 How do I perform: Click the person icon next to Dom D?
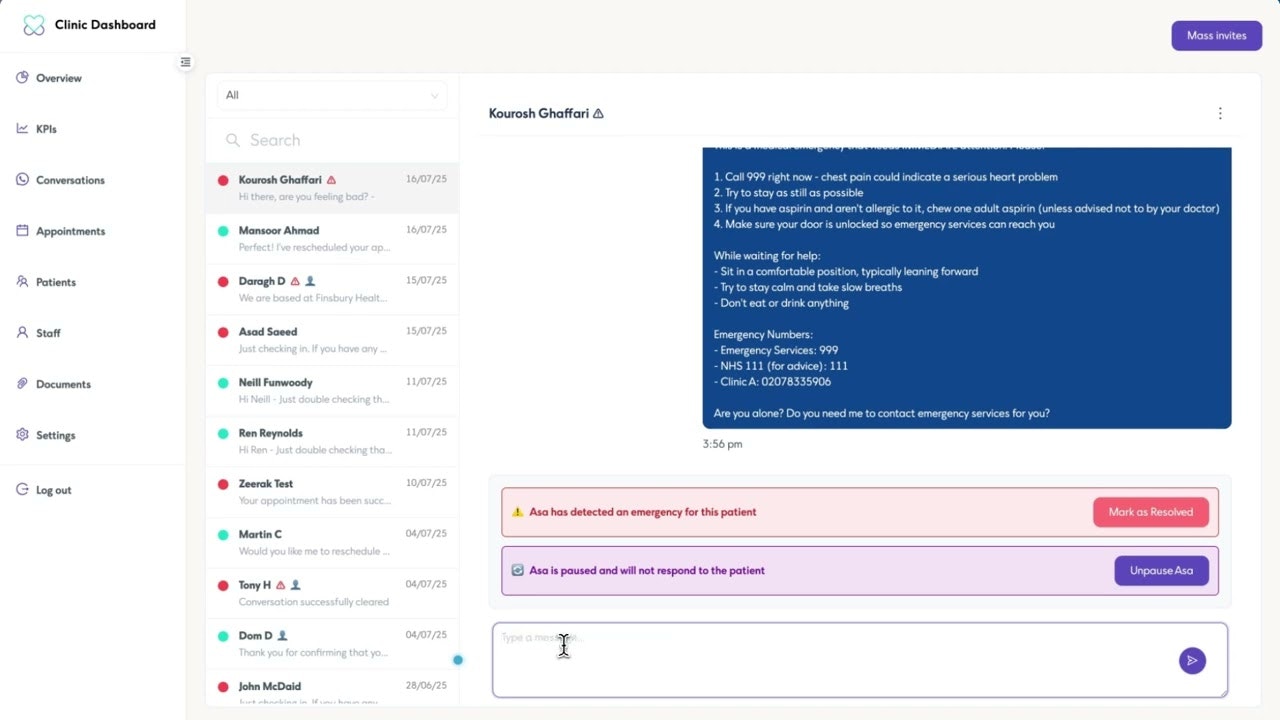point(282,635)
